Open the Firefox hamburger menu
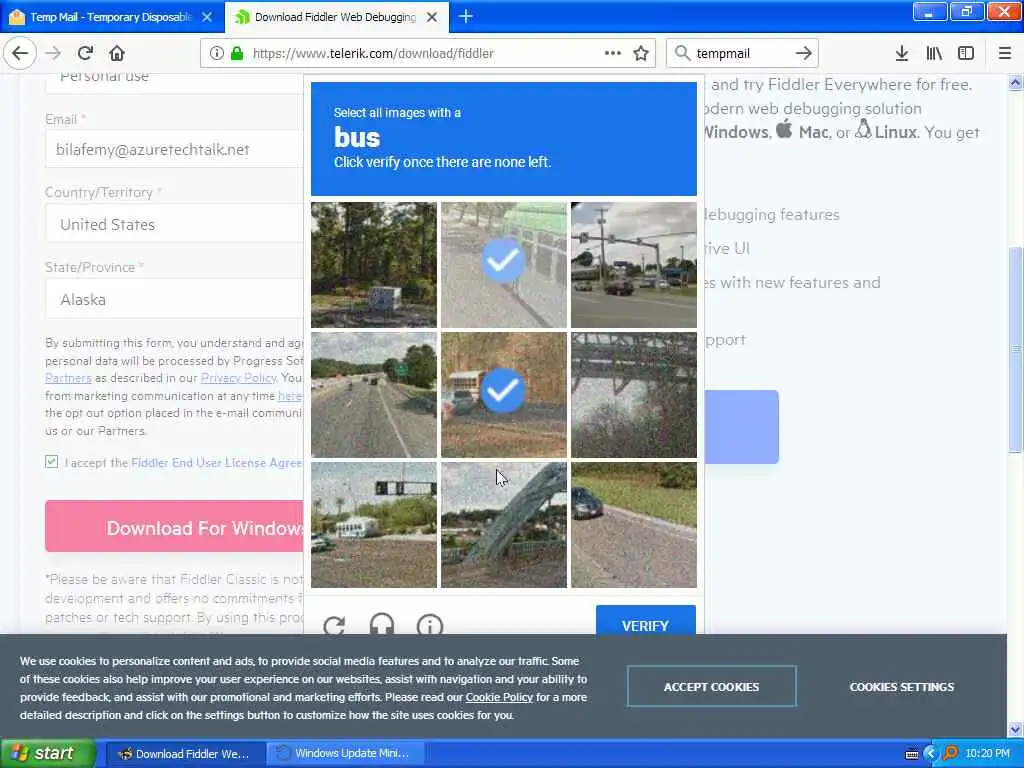This screenshot has height=768, width=1024. tap(1005, 53)
